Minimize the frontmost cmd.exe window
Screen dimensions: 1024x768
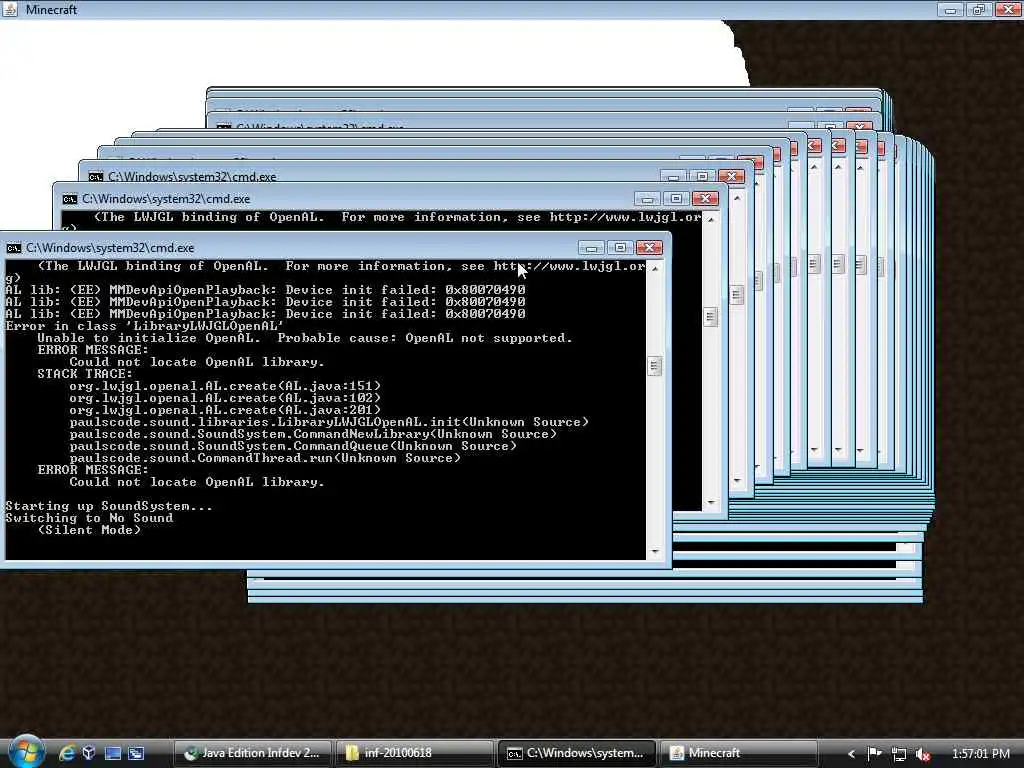pyautogui.click(x=591, y=248)
